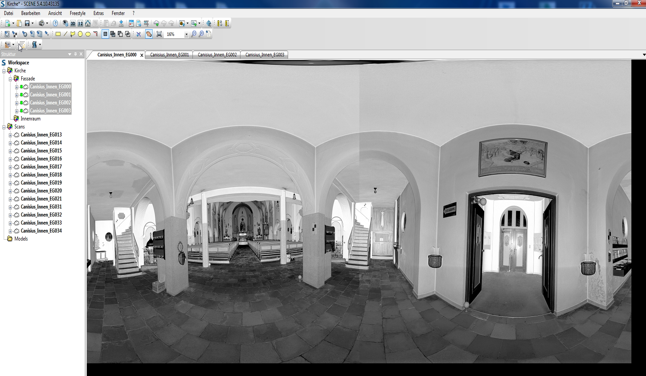Select the yellow polygon selection tool

pos(73,34)
